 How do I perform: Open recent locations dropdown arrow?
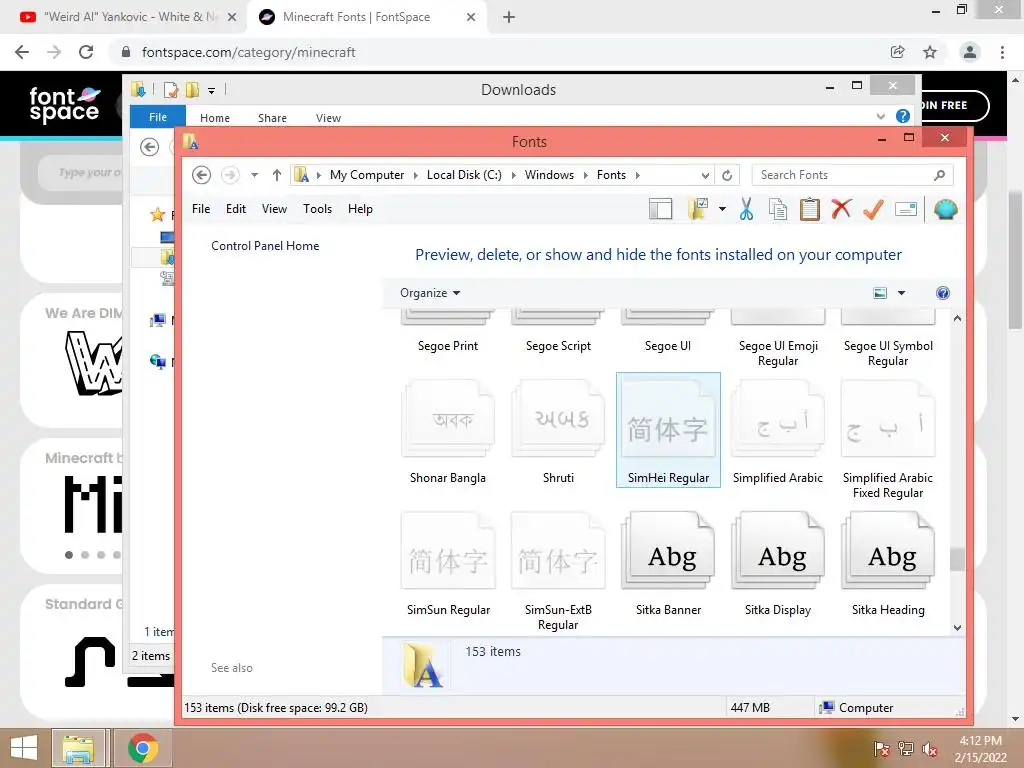coord(255,175)
